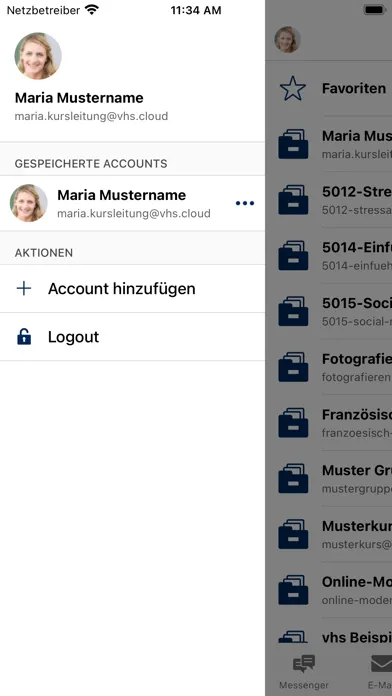
Task: Click folder icon of Fotografie… row
Action: (293, 367)
